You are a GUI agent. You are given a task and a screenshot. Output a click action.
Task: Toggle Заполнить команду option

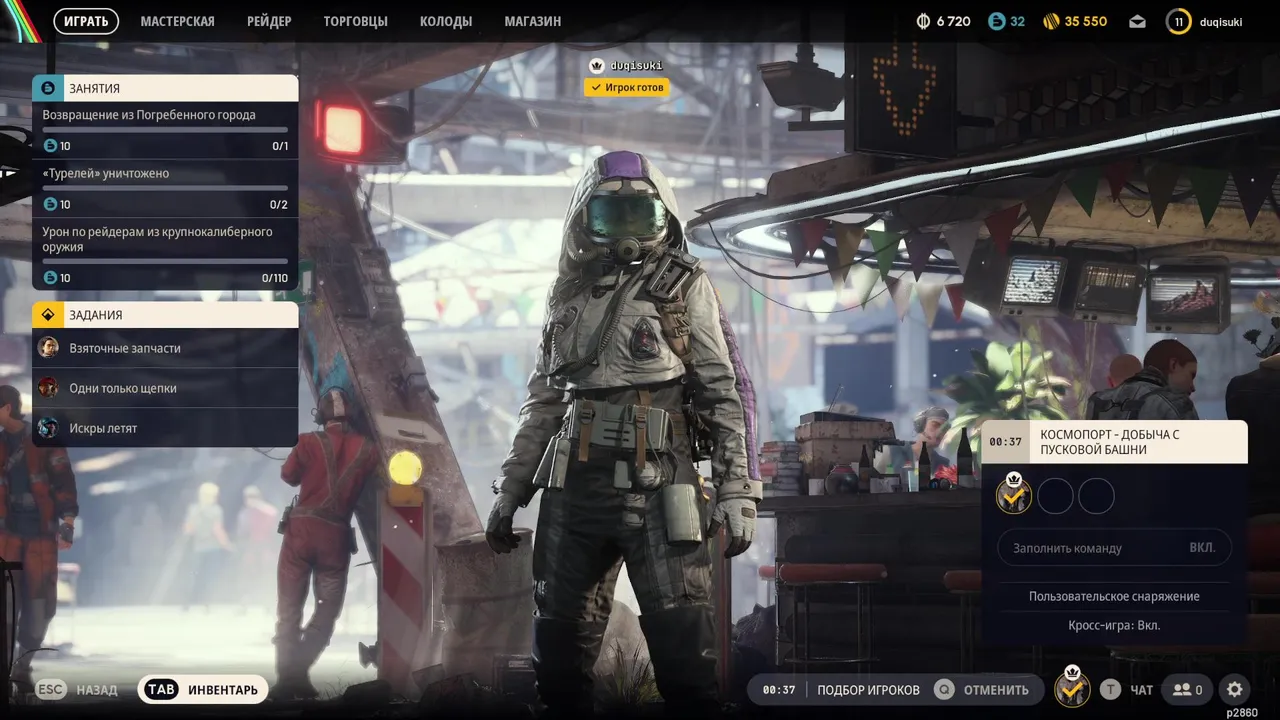[1114, 548]
